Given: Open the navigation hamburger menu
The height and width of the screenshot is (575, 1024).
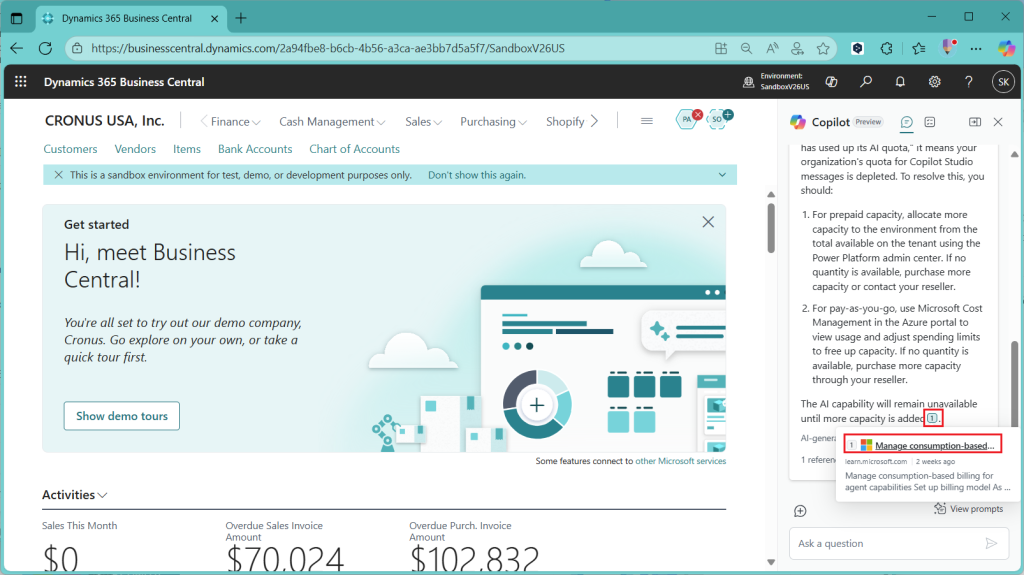Looking at the screenshot, I should 647,121.
